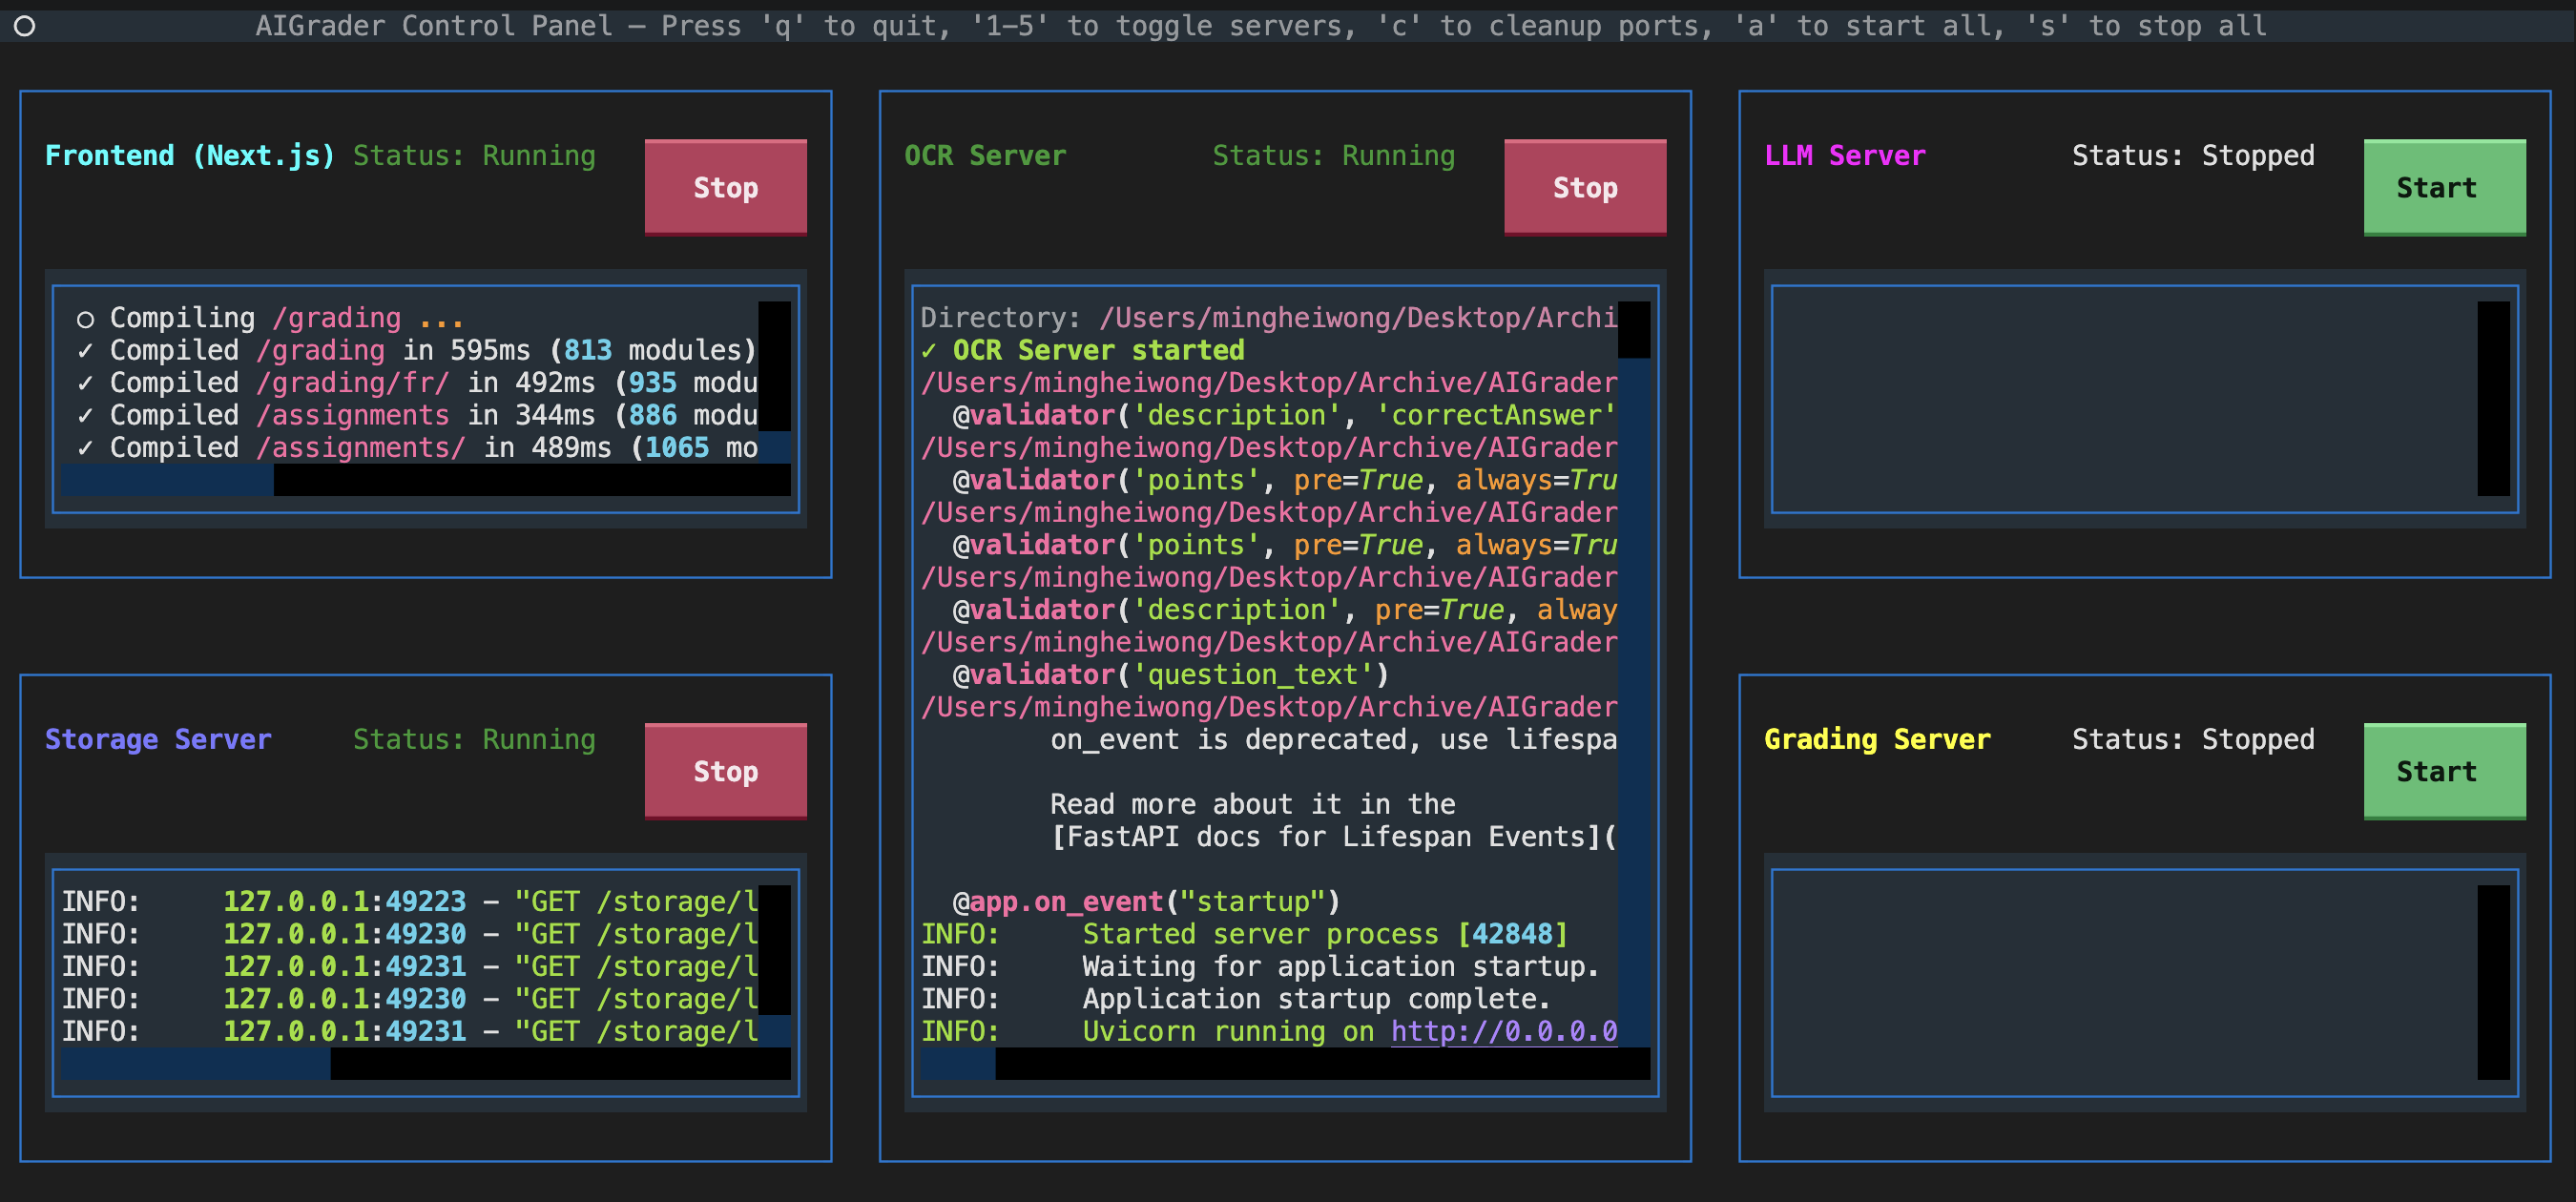Click Frontend 'Status: Running' label
Viewport: 2576px width, 1202px height.
point(474,155)
